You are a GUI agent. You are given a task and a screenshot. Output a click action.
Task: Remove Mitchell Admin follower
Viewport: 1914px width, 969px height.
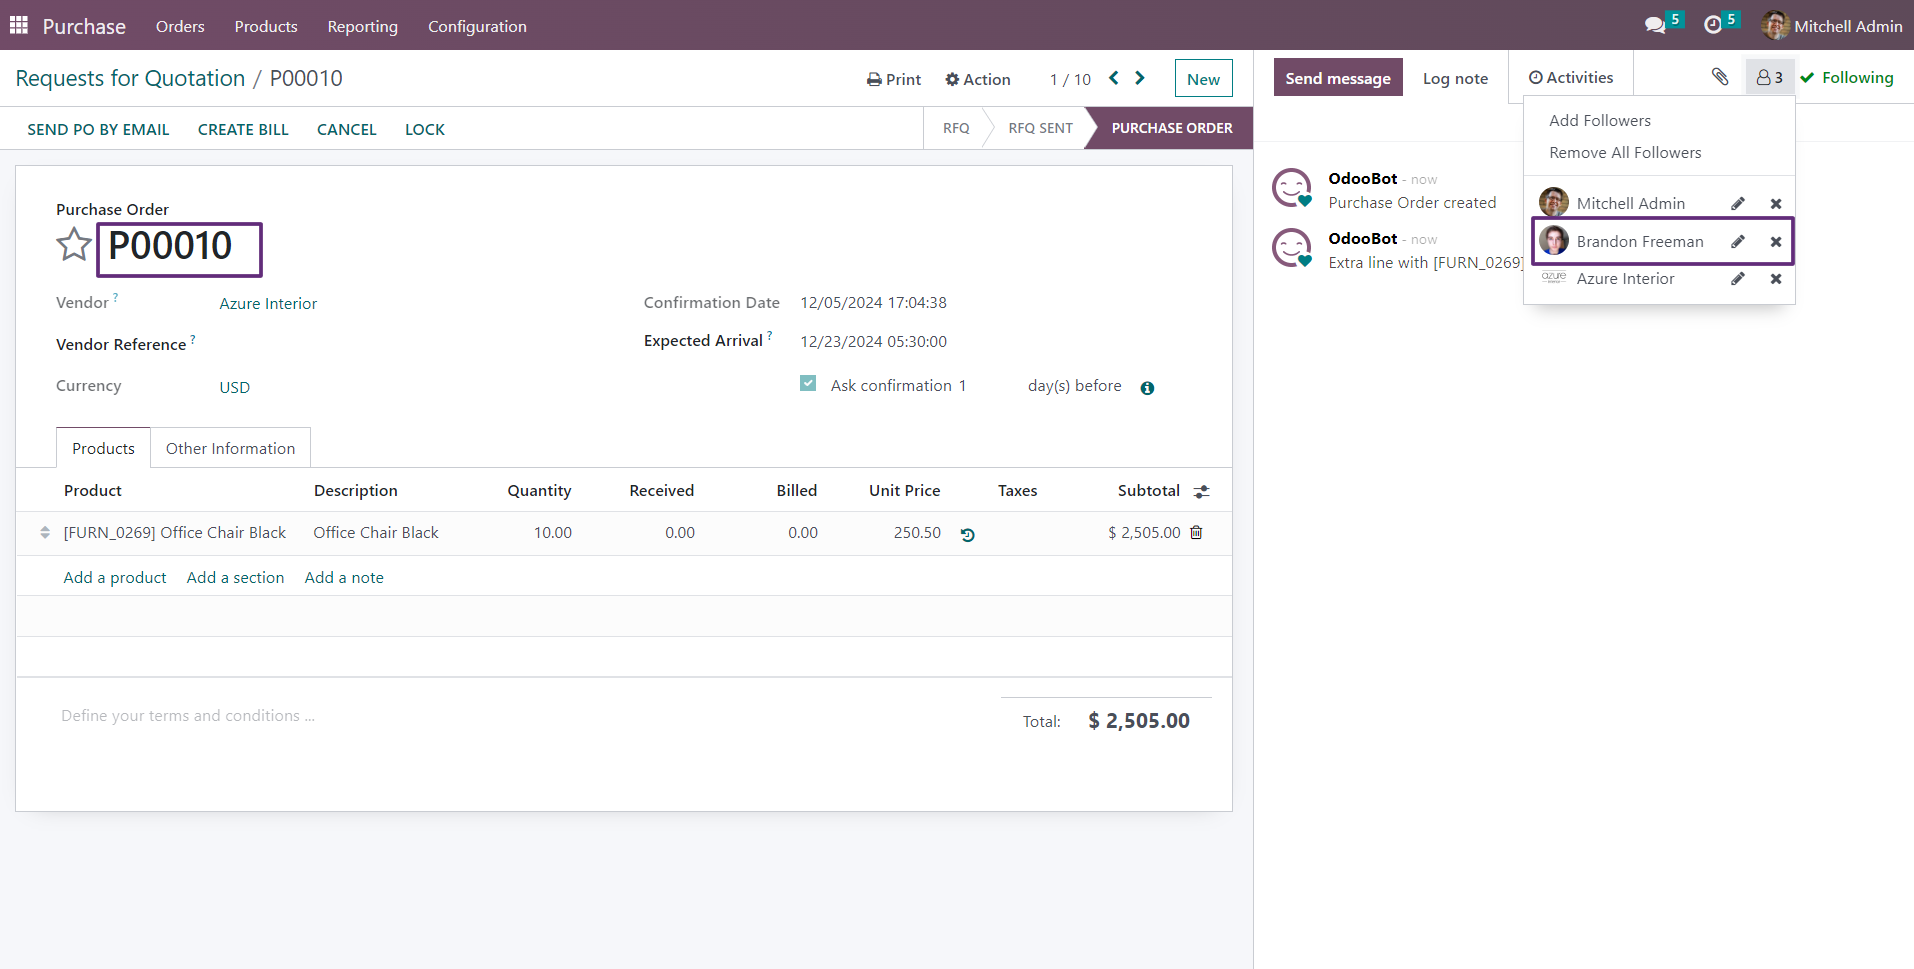1776,204
